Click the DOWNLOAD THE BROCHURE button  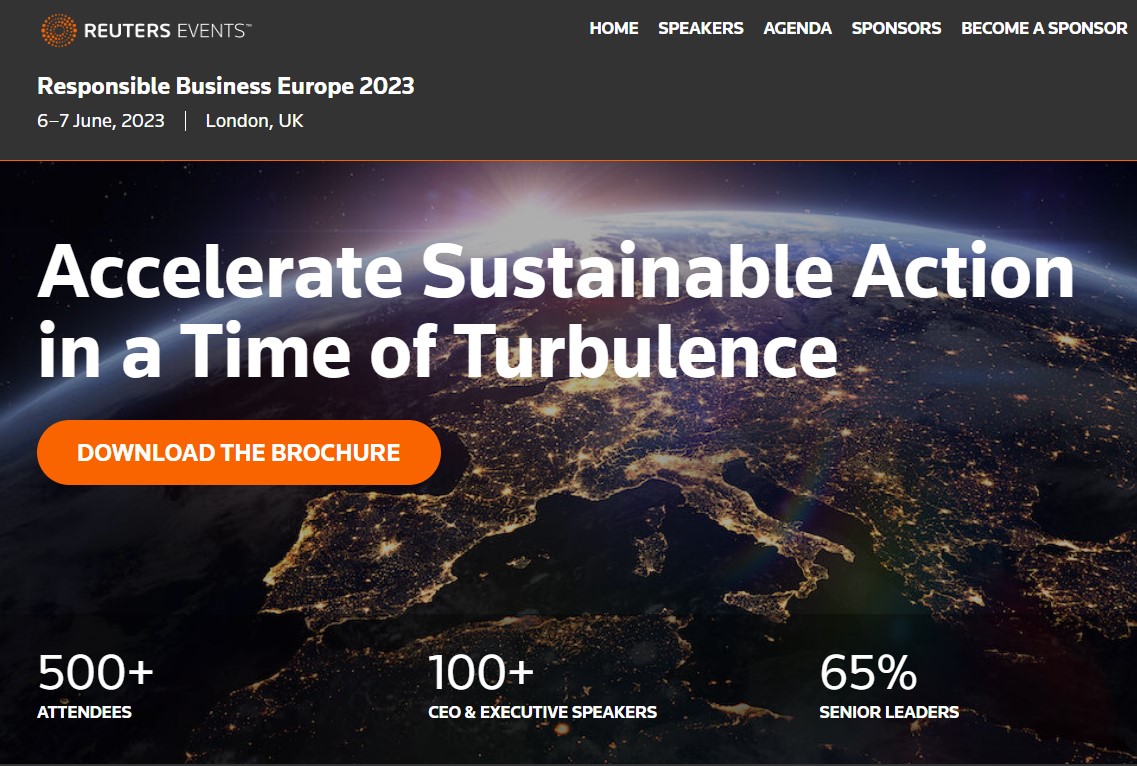pyautogui.click(x=239, y=453)
